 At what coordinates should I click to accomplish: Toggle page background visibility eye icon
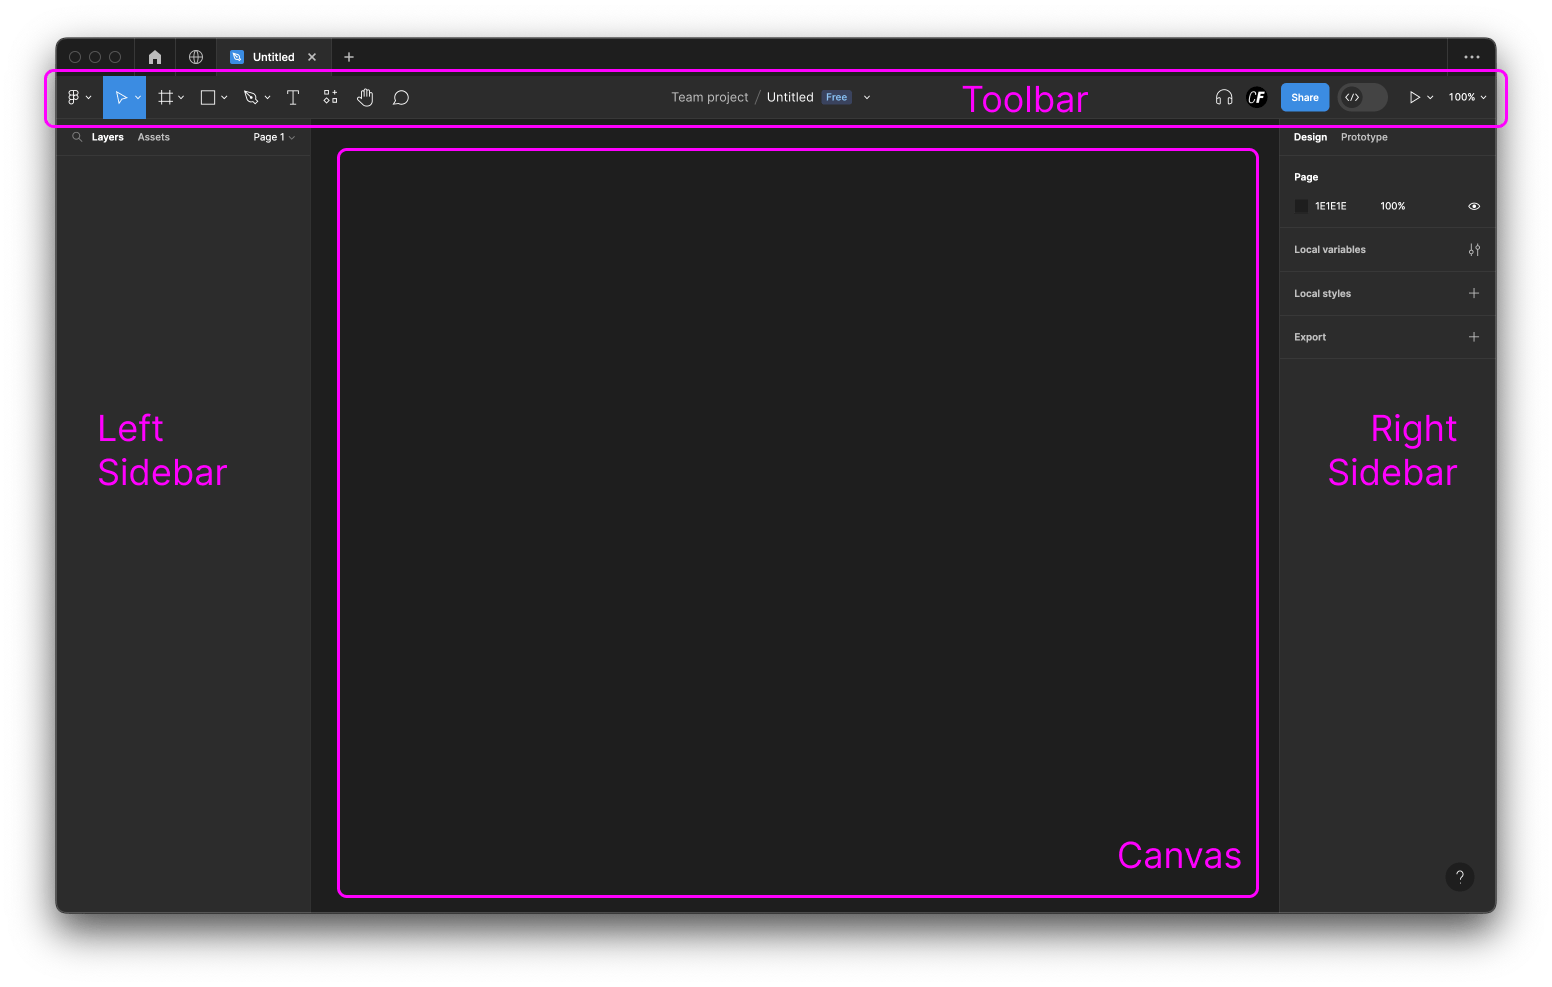coord(1474,206)
